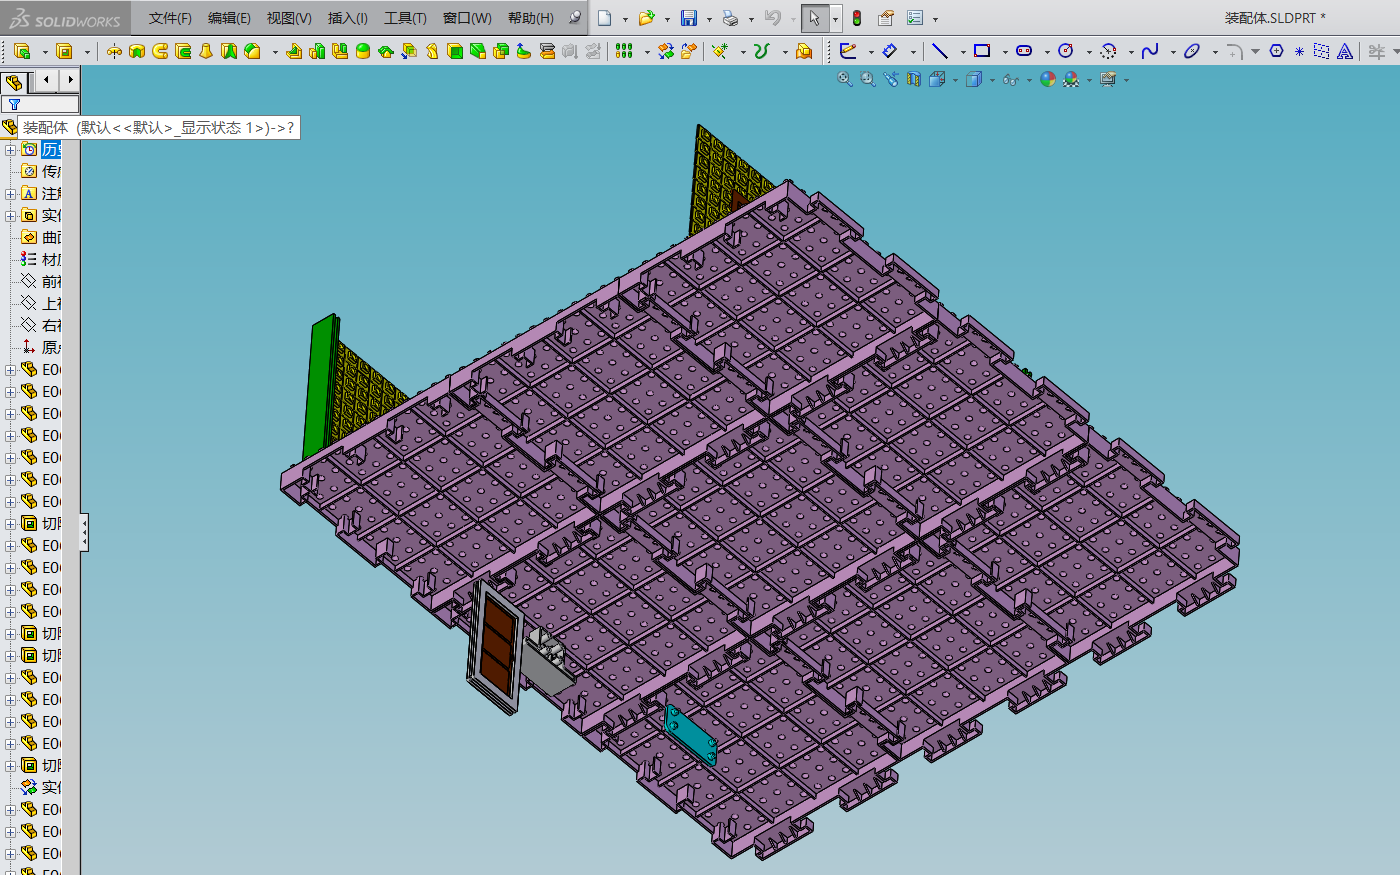Open the 视图(V) menu

(289, 18)
